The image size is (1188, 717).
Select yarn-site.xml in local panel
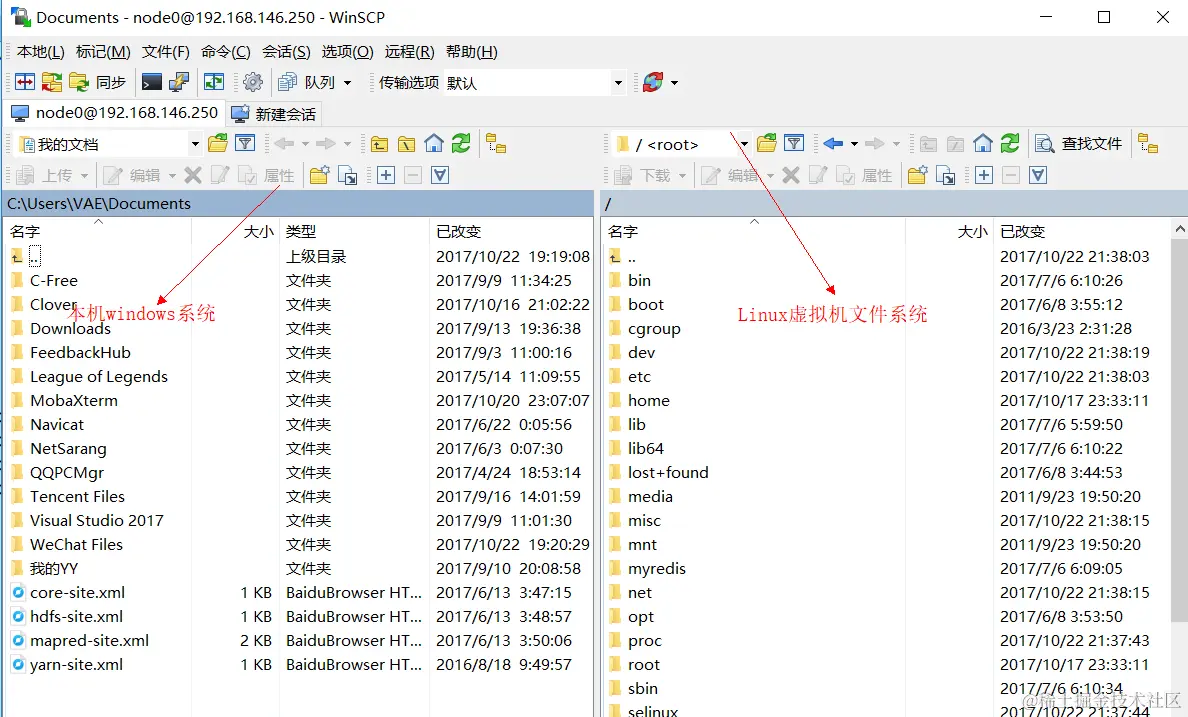click(x=77, y=664)
